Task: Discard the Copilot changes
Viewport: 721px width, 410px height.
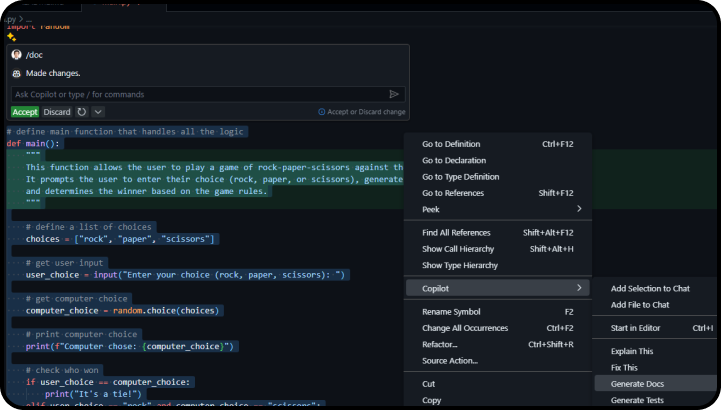Action: [57, 112]
